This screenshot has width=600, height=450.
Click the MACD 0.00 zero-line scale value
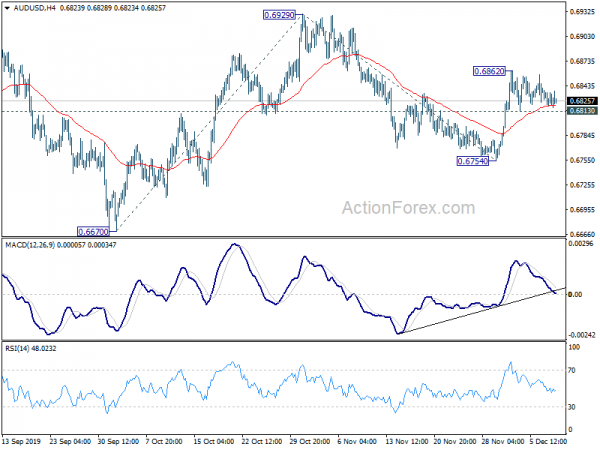click(576, 295)
